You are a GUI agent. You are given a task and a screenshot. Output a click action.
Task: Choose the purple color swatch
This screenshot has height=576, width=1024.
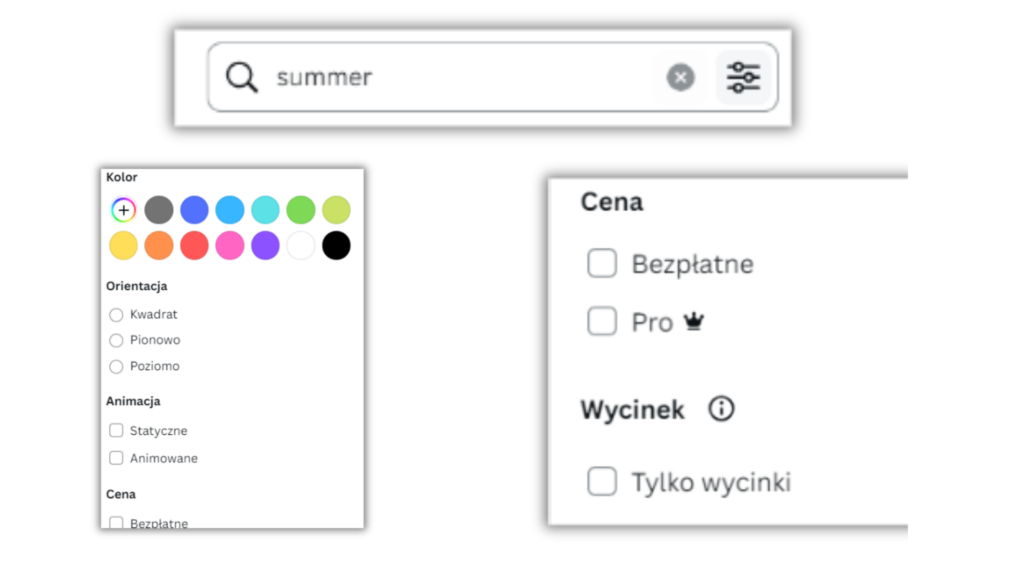click(265, 246)
